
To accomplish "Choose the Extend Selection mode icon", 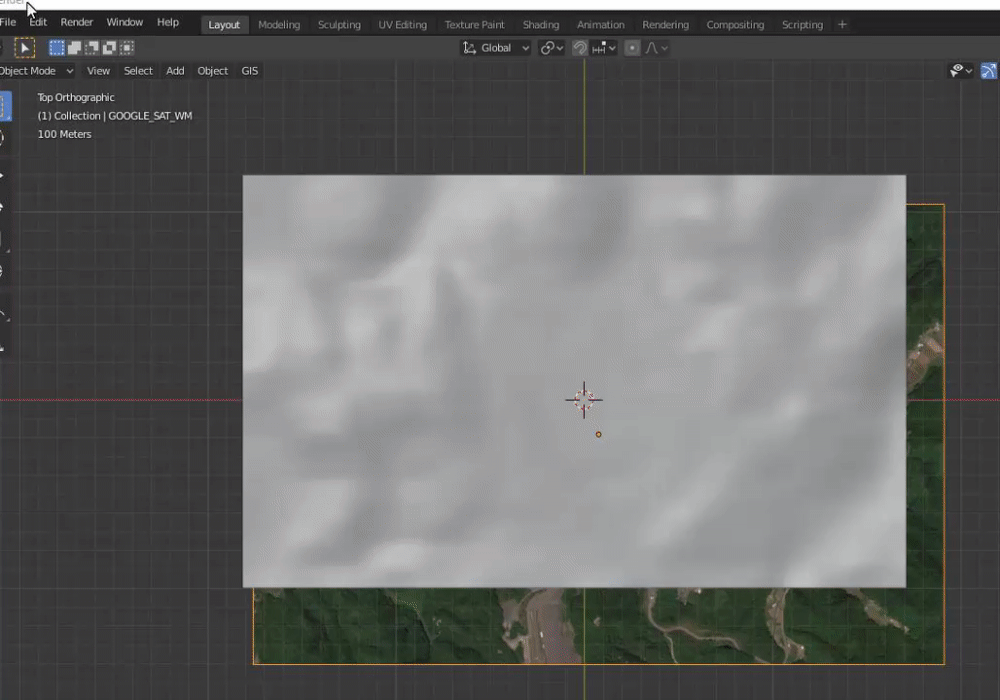I will 74,48.
